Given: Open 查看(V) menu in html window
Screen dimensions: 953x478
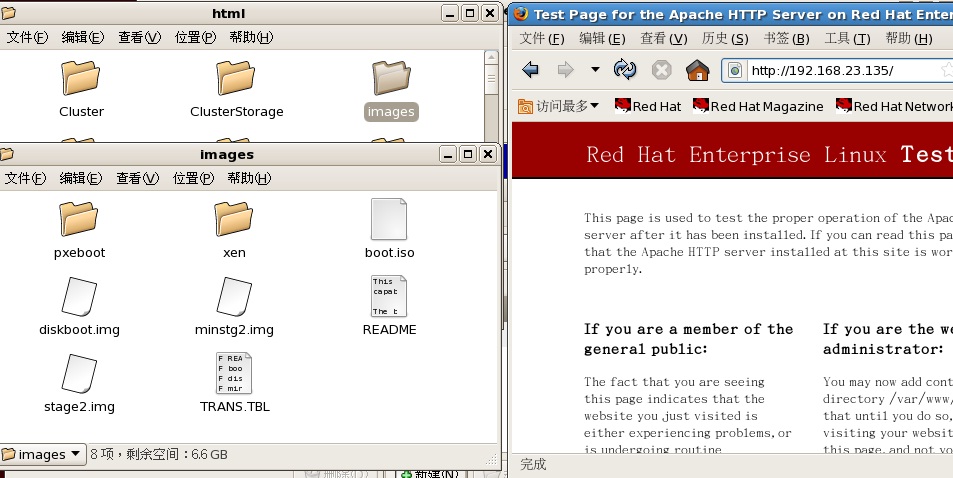Looking at the screenshot, I should click(x=139, y=37).
